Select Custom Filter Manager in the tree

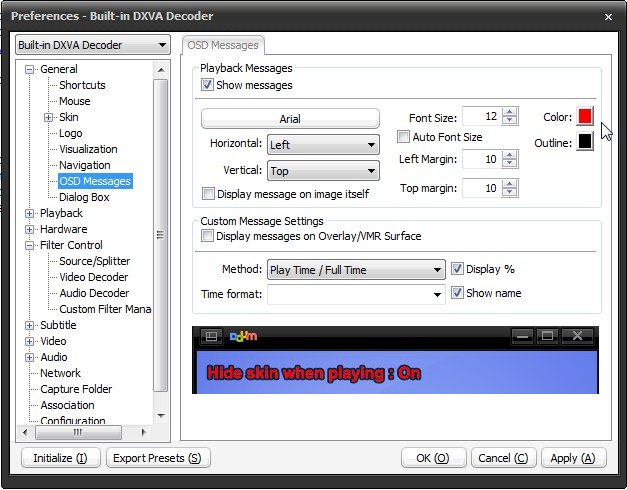[105, 309]
